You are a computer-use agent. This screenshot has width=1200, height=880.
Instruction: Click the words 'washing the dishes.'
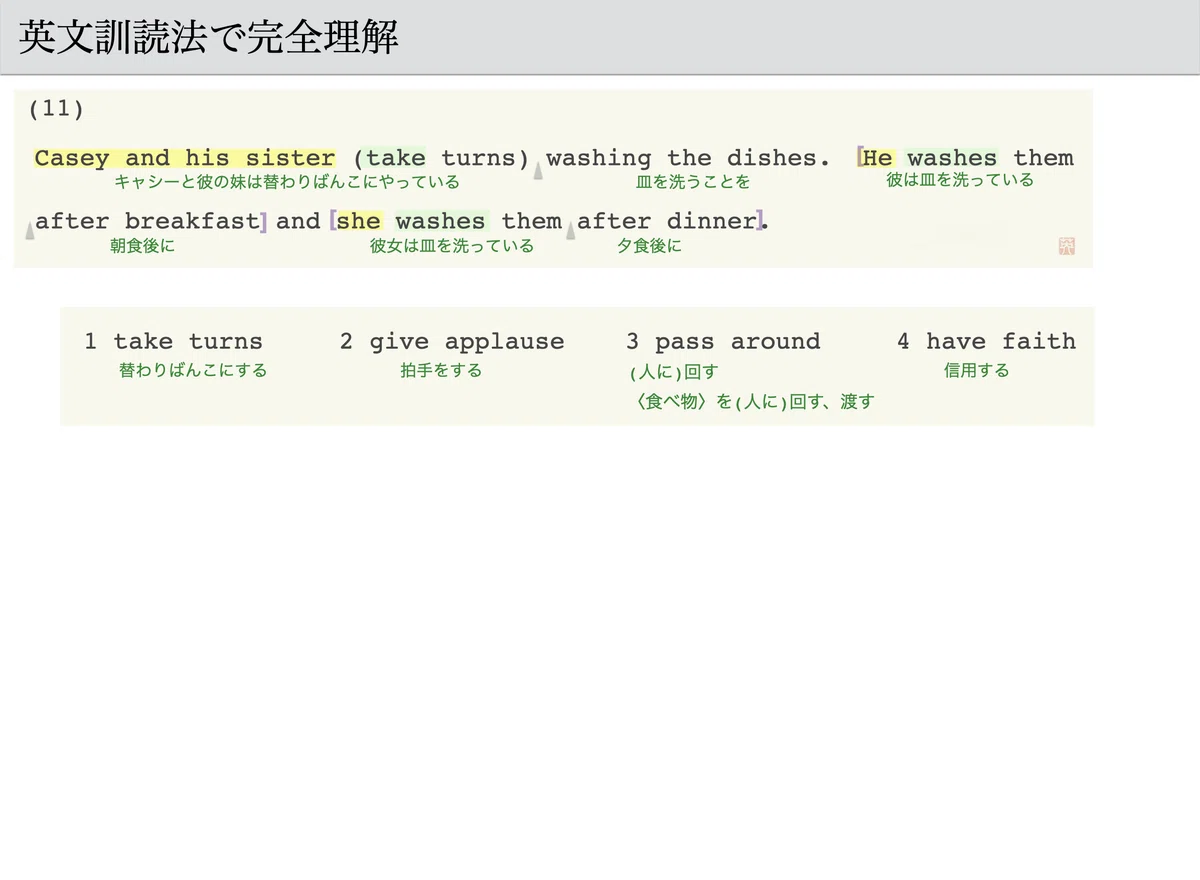(688, 158)
